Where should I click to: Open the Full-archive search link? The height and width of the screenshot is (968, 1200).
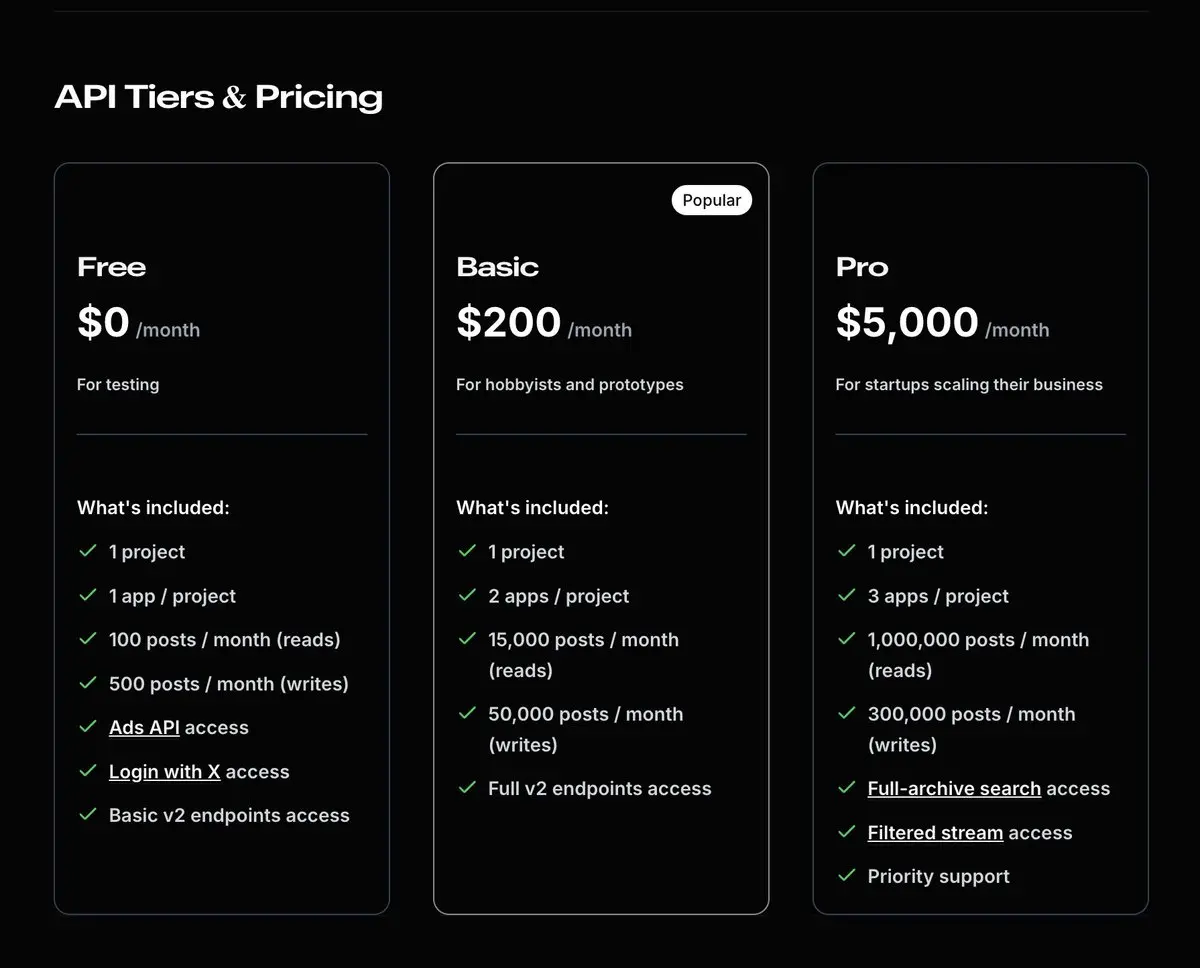click(954, 789)
